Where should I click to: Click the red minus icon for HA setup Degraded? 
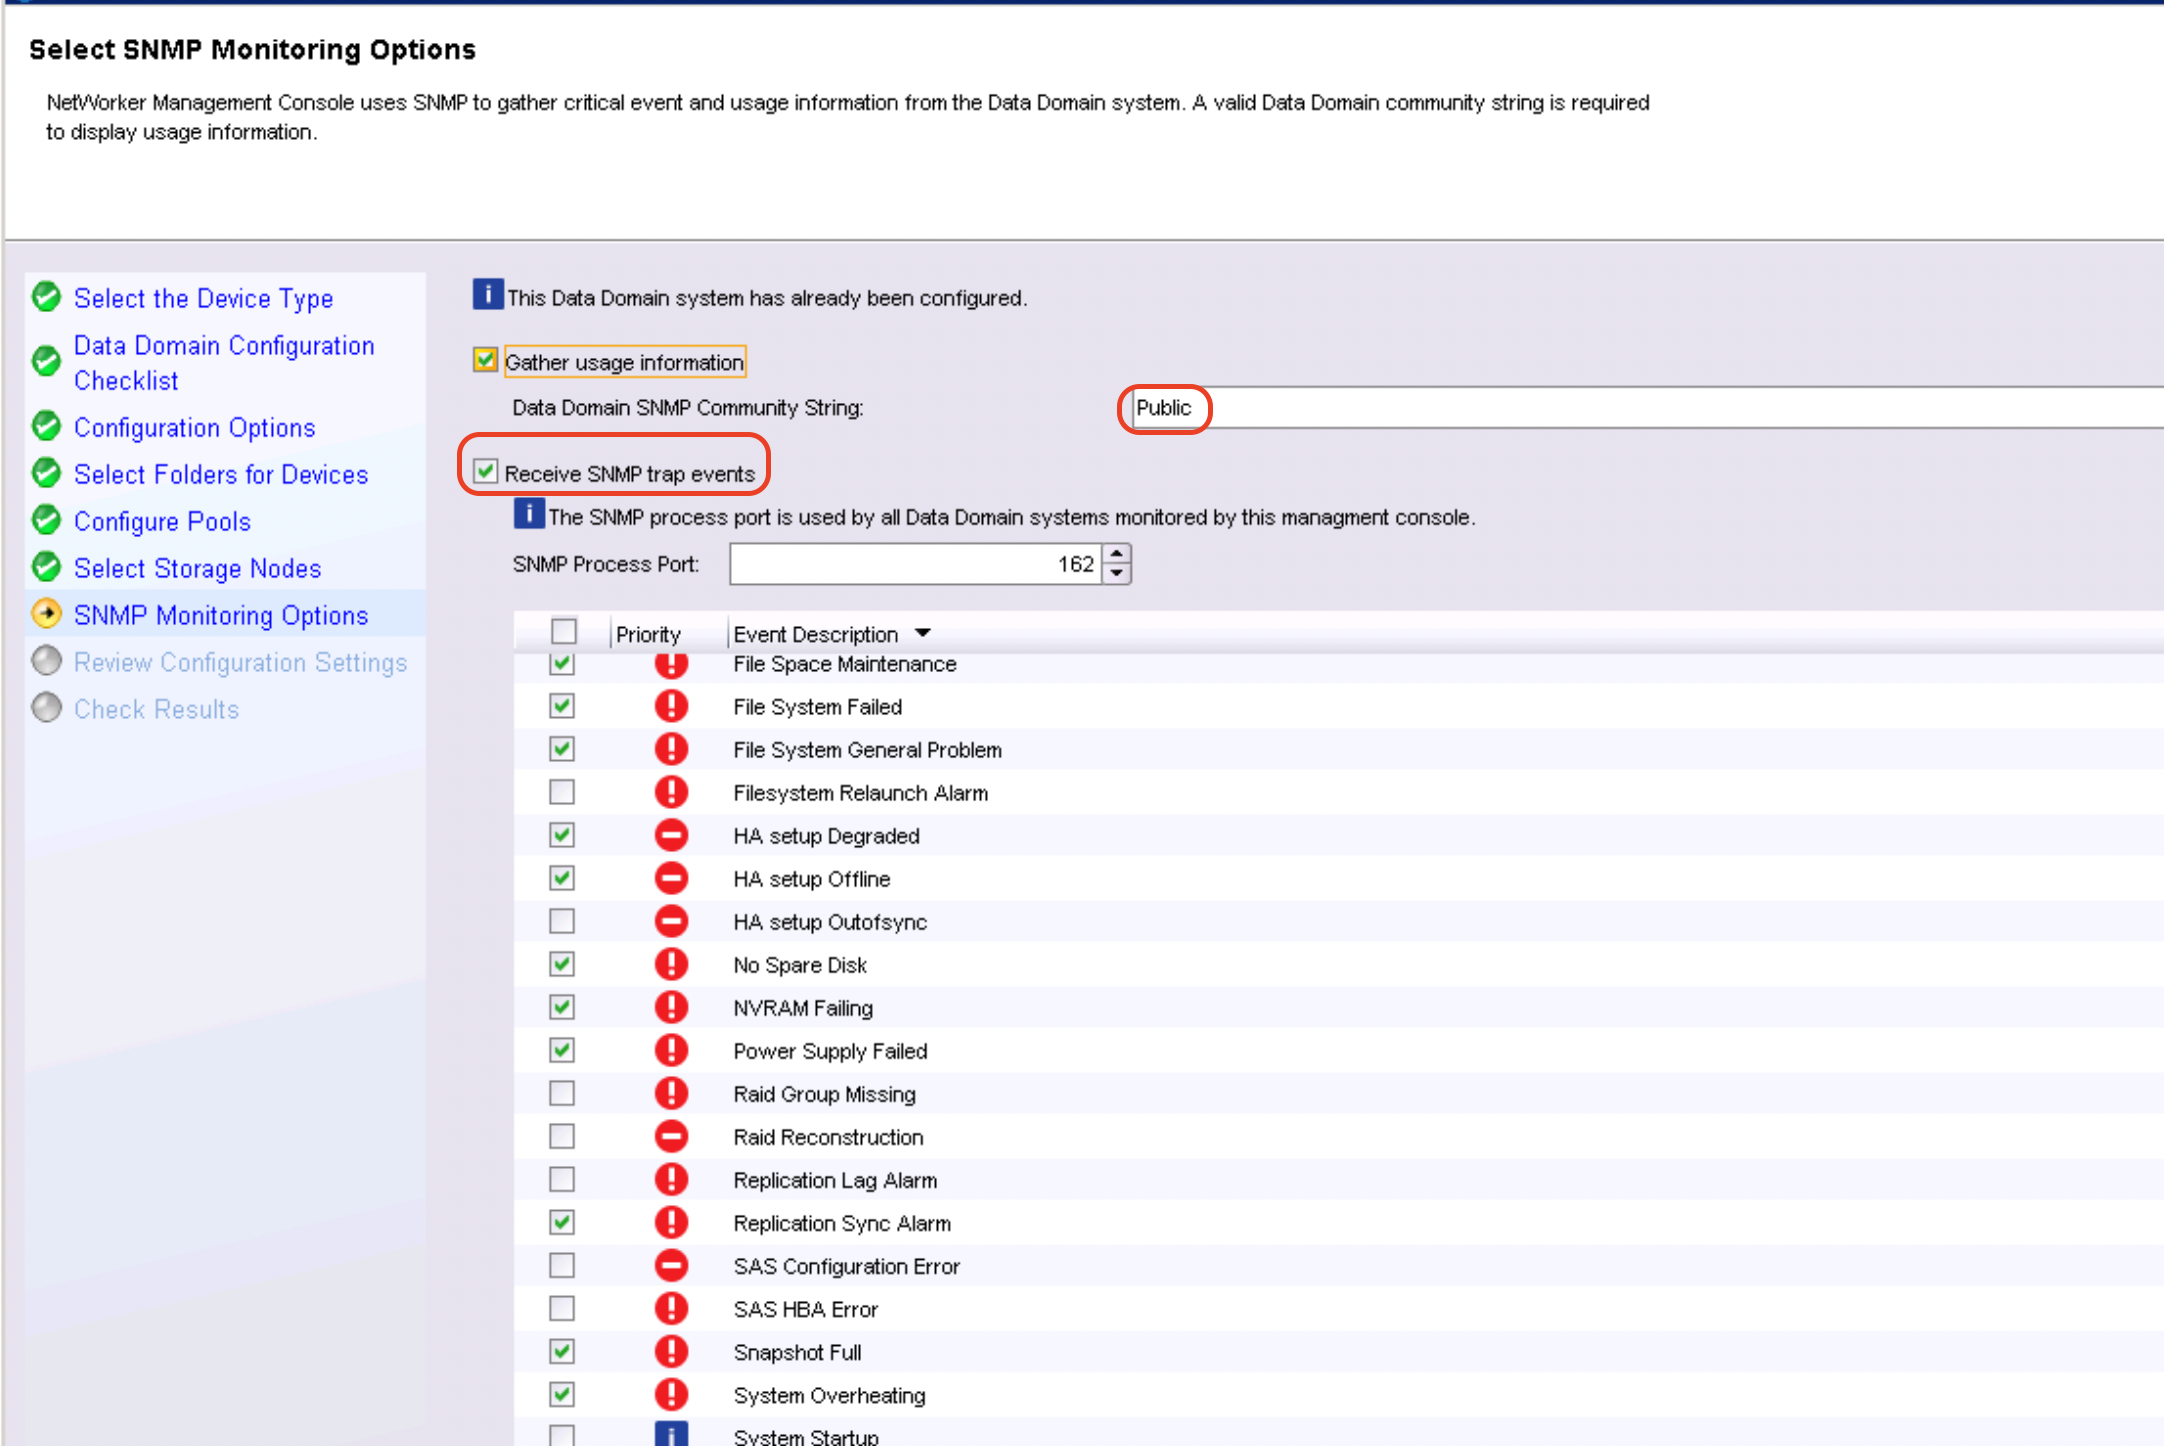coord(671,835)
